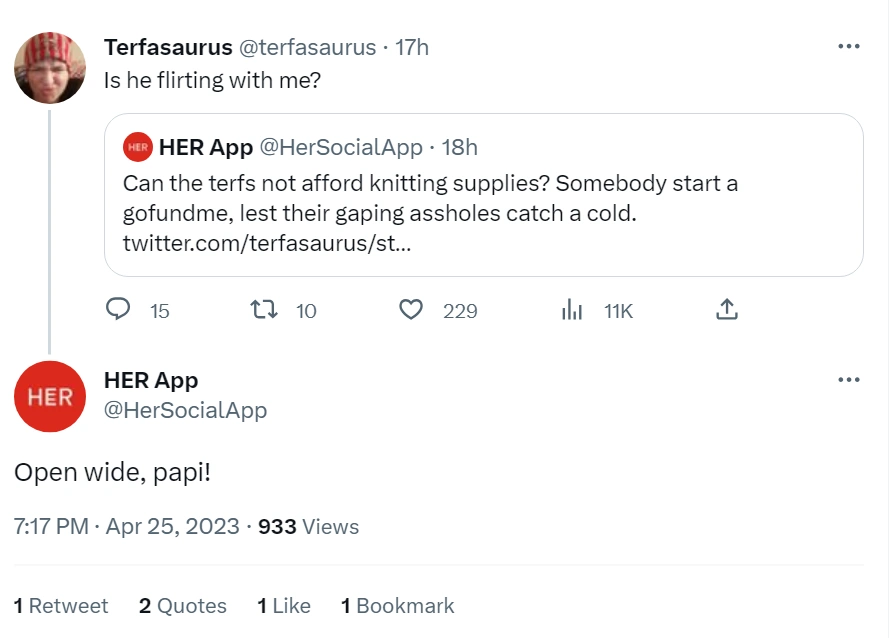Image resolution: width=889 pixels, height=638 pixels.
Task: Click the reply speech bubble icon
Action: (118, 310)
